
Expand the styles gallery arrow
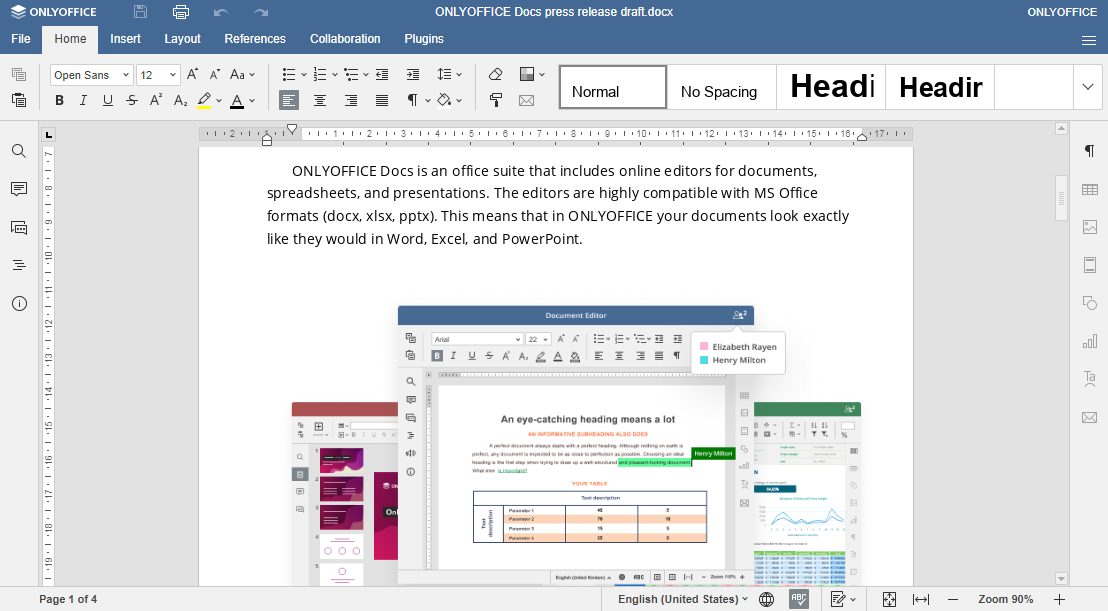[x=1088, y=87]
